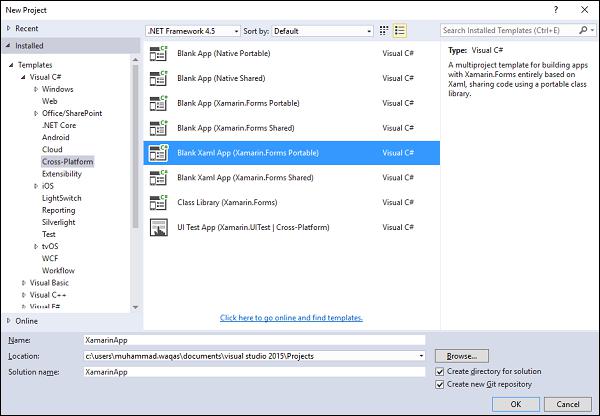Screen dimensions: 600x416
Task: Select Class Library (Xamarin.Forms) text
Action: point(227,202)
